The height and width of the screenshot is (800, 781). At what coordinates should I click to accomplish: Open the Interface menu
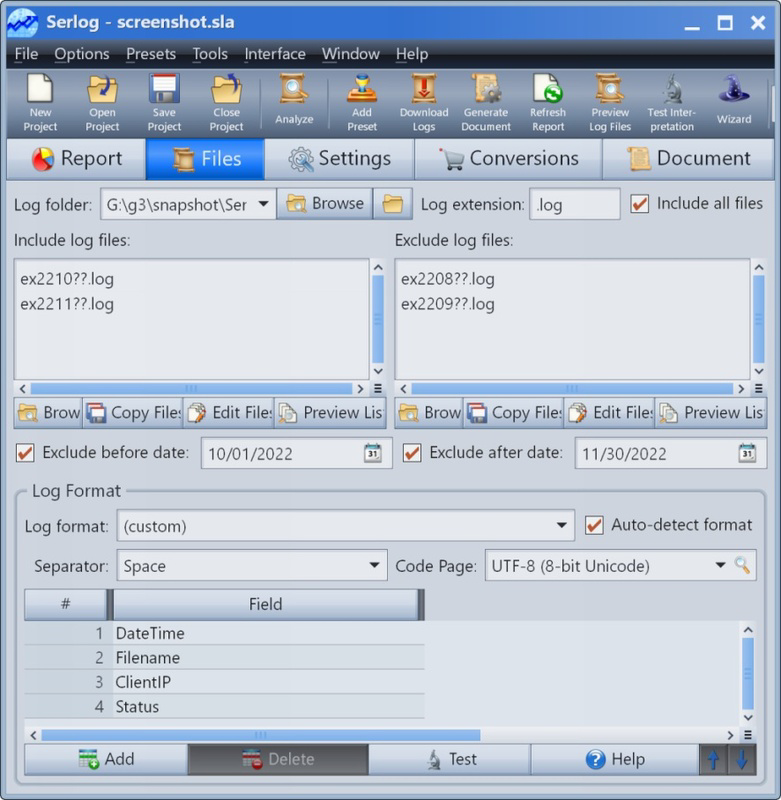coord(275,54)
